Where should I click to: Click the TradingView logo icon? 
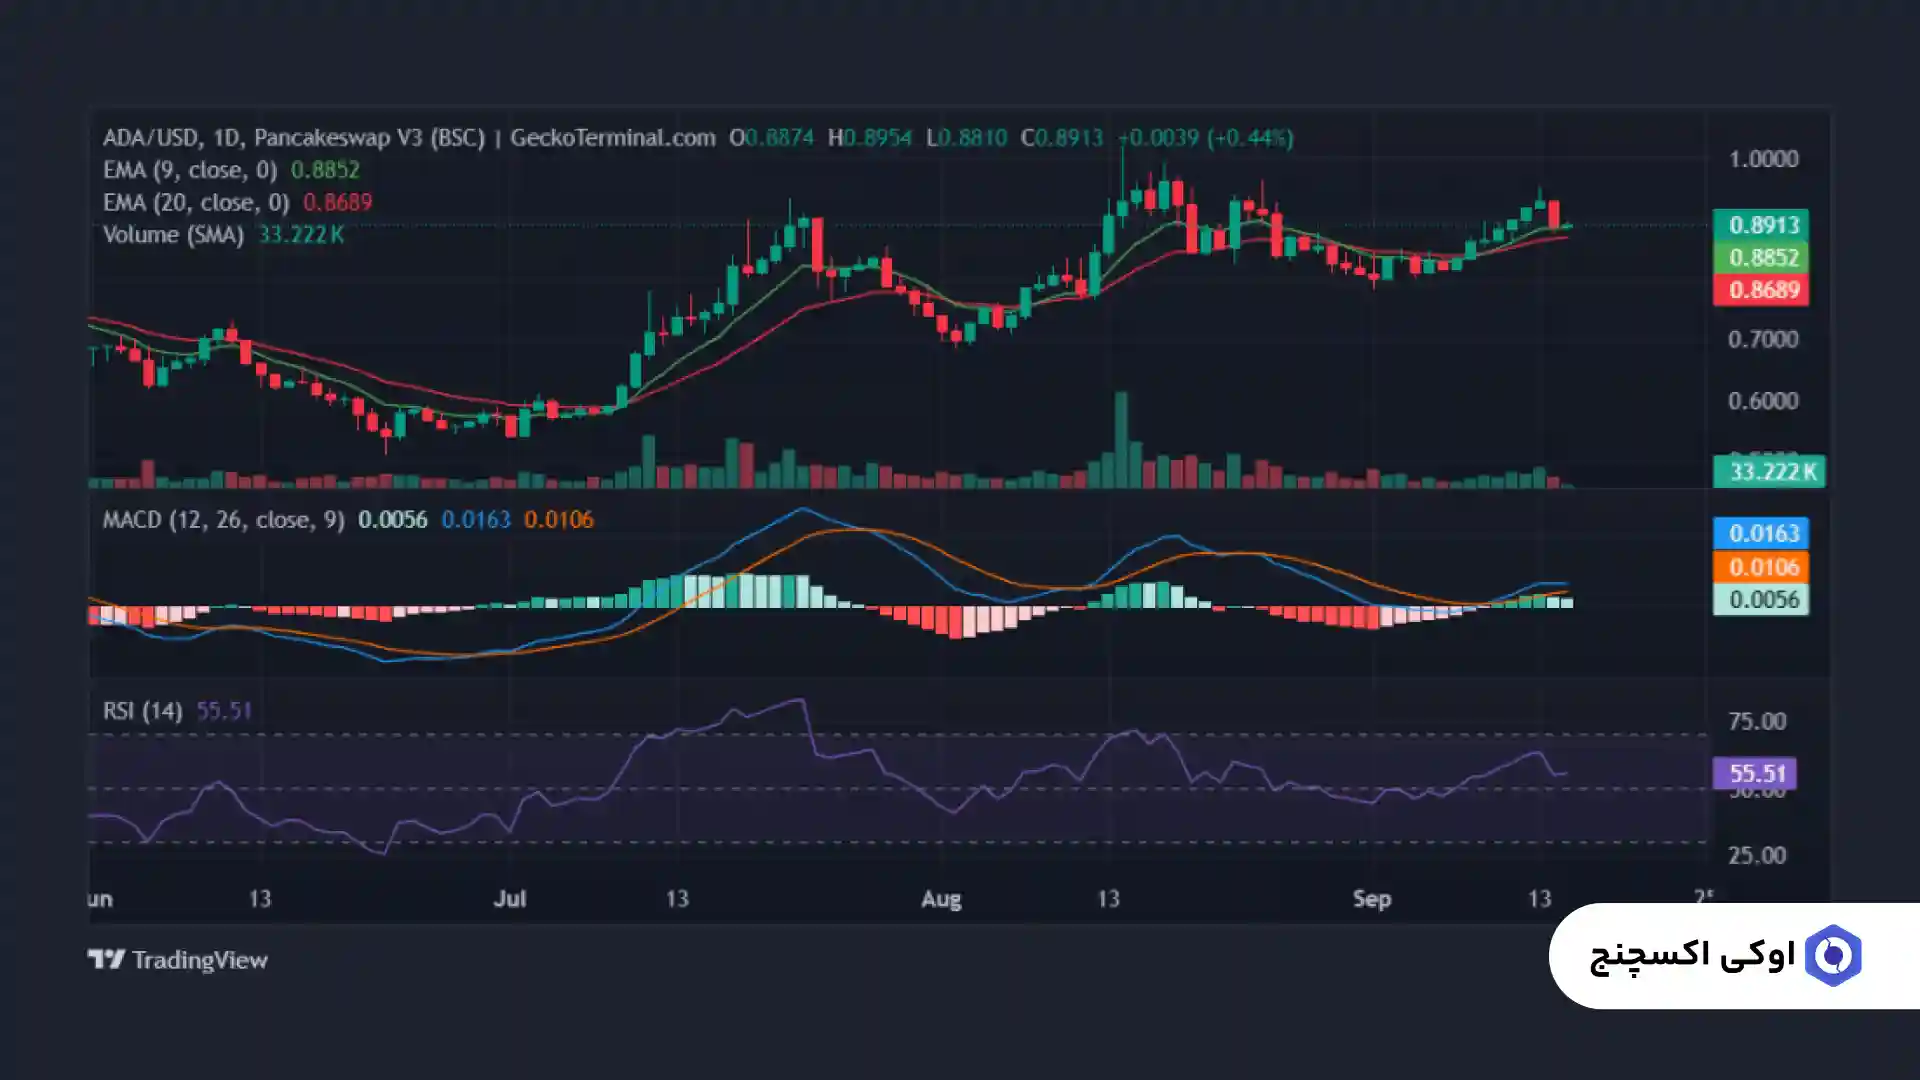pyautogui.click(x=106, y=960)
